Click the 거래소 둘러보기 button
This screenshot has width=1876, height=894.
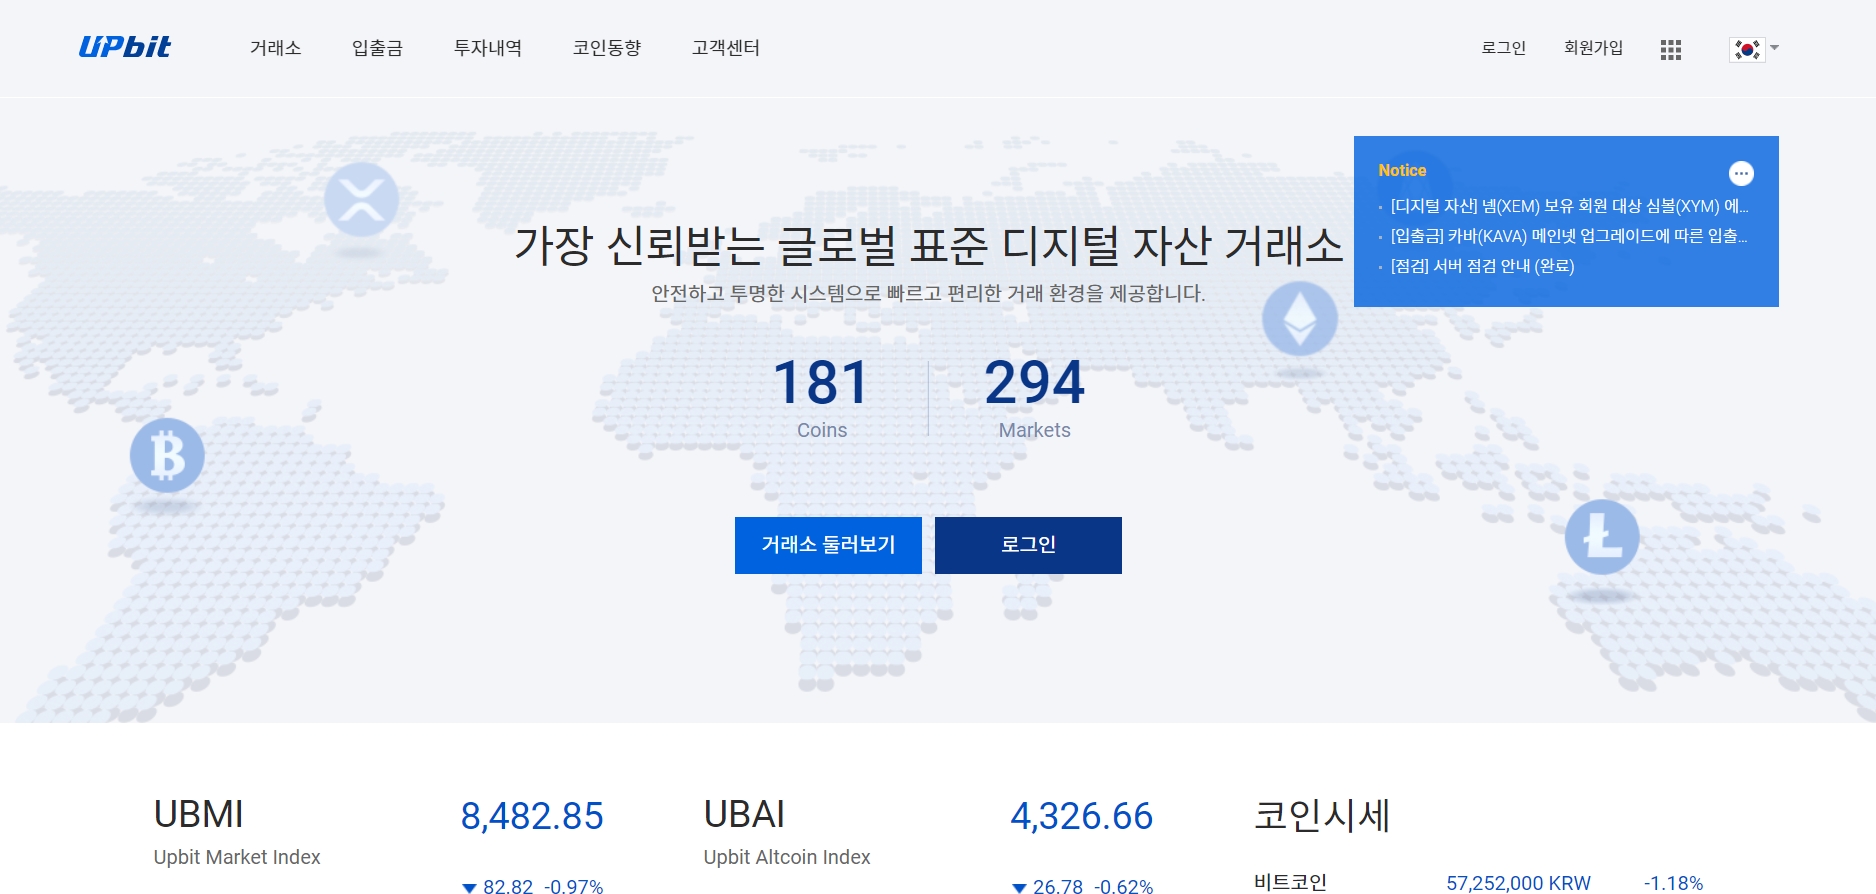click(828, 545)
